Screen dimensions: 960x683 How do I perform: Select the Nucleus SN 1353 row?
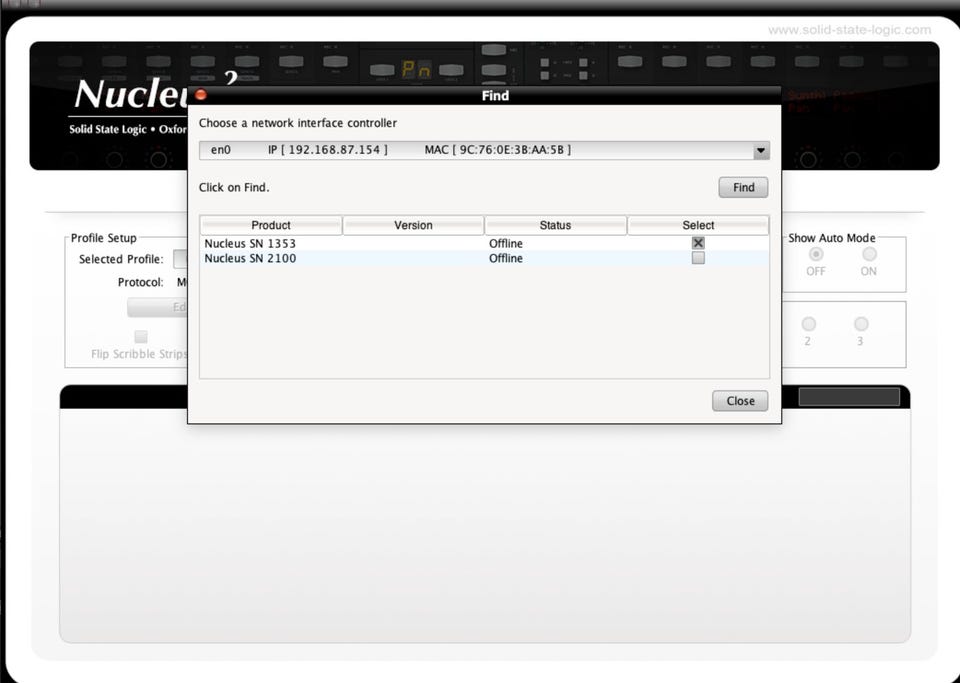pyautogui.click(x=484, y=243)
